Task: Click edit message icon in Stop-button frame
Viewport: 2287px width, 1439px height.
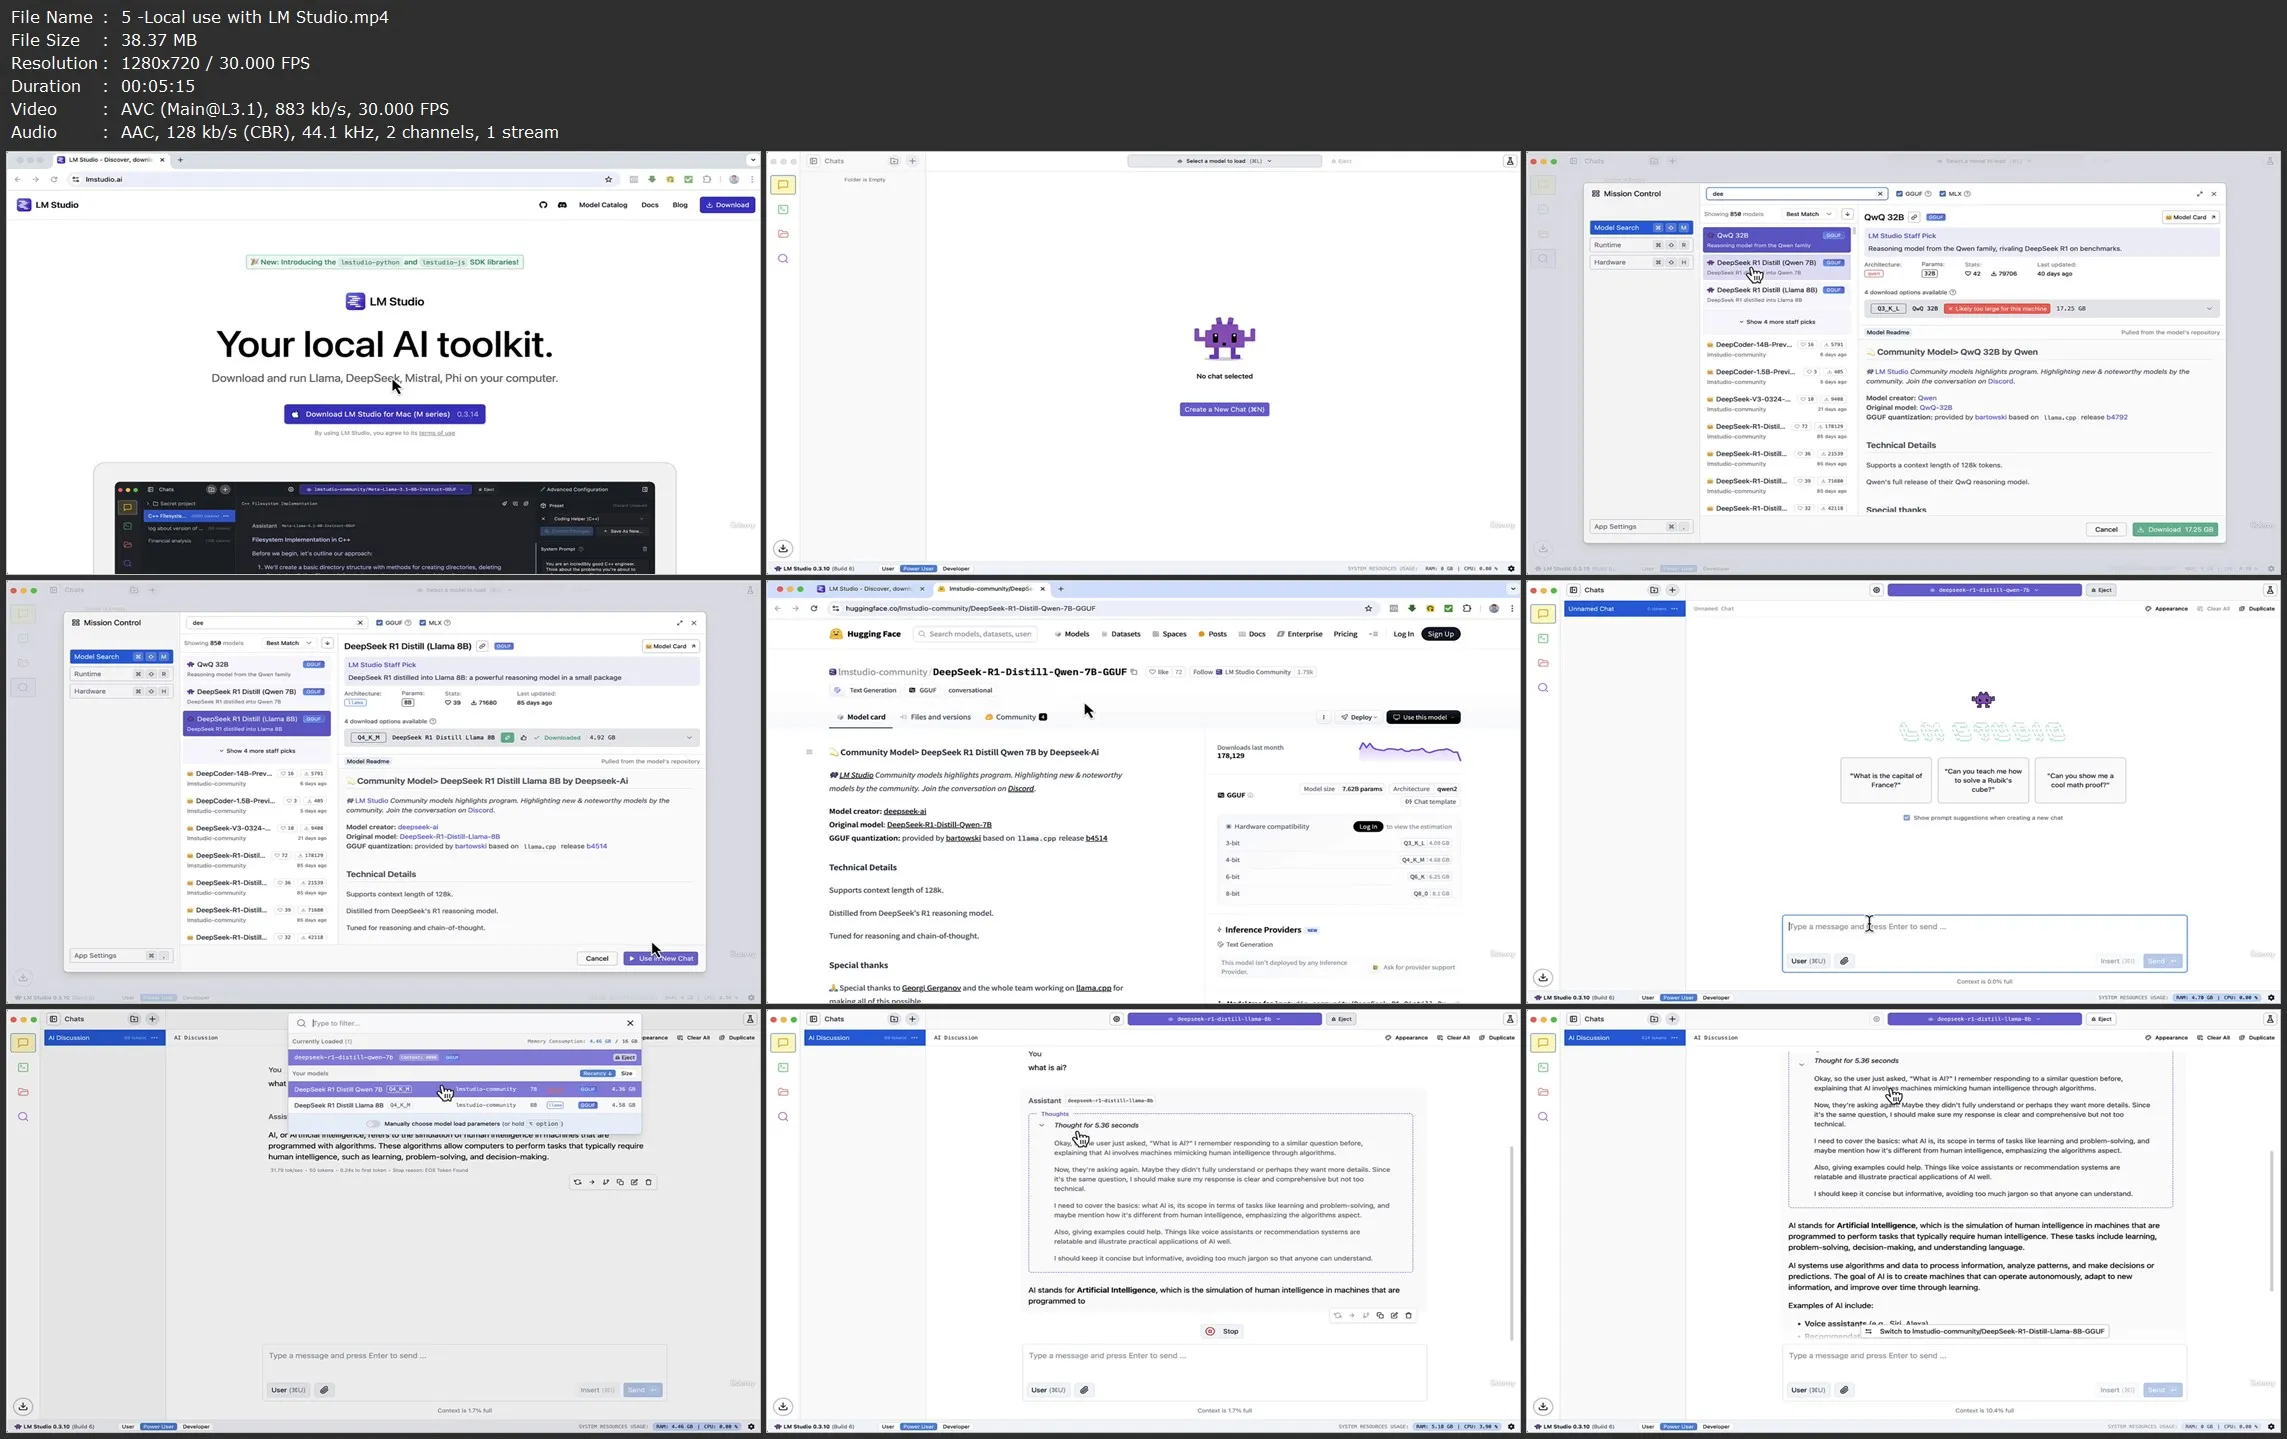Action: (x=1394, y=1316)
